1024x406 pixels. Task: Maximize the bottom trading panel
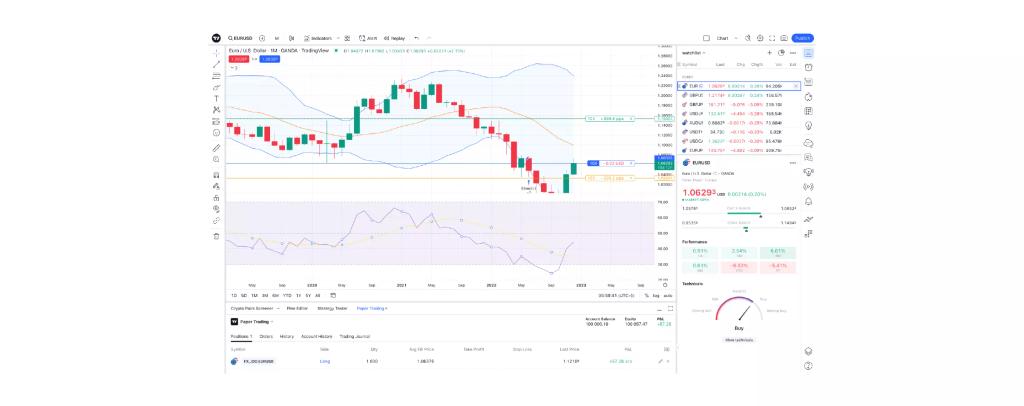tap(671, 308)
